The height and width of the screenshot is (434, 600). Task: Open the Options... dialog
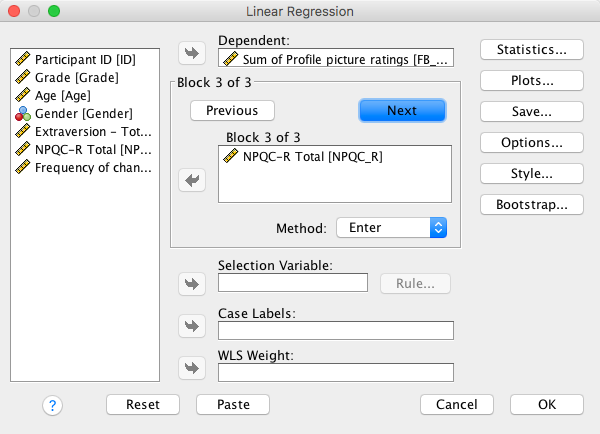click(x=532, y=142)
